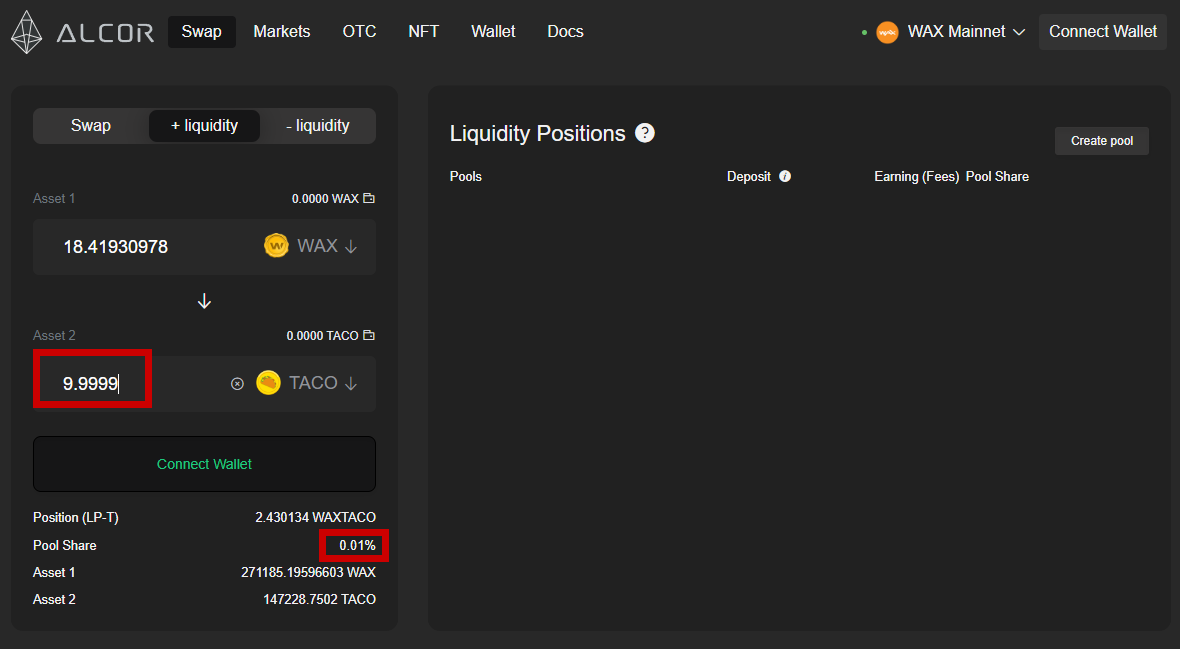Click the WAX token coin icon
The height and width of the screenshot is (649, 1180).
[x=276, y=245]
